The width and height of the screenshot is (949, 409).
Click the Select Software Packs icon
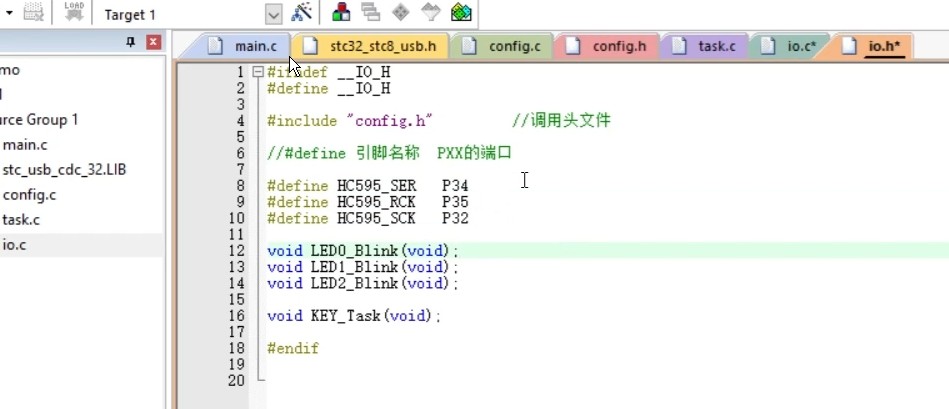coord(430,12)
